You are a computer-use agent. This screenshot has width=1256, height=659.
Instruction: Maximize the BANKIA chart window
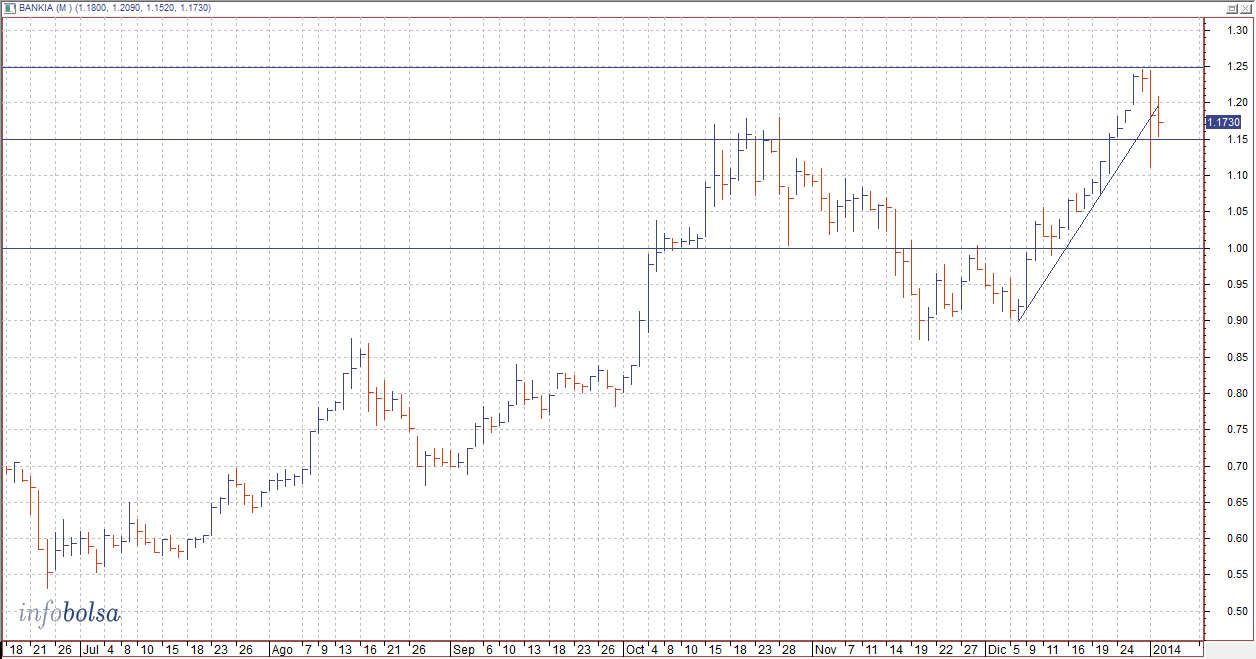point(1234,7)
